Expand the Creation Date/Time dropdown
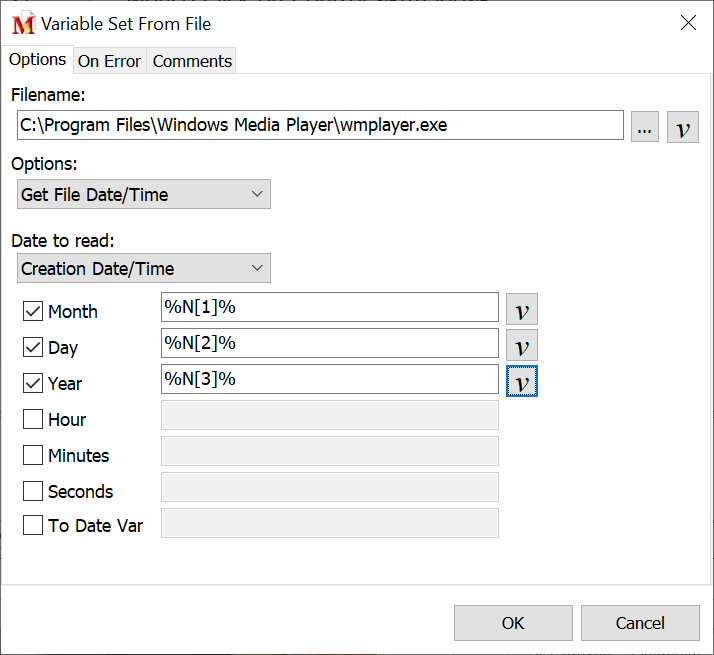Viewport: 714px width, 655px height. [x=144, y=268]
